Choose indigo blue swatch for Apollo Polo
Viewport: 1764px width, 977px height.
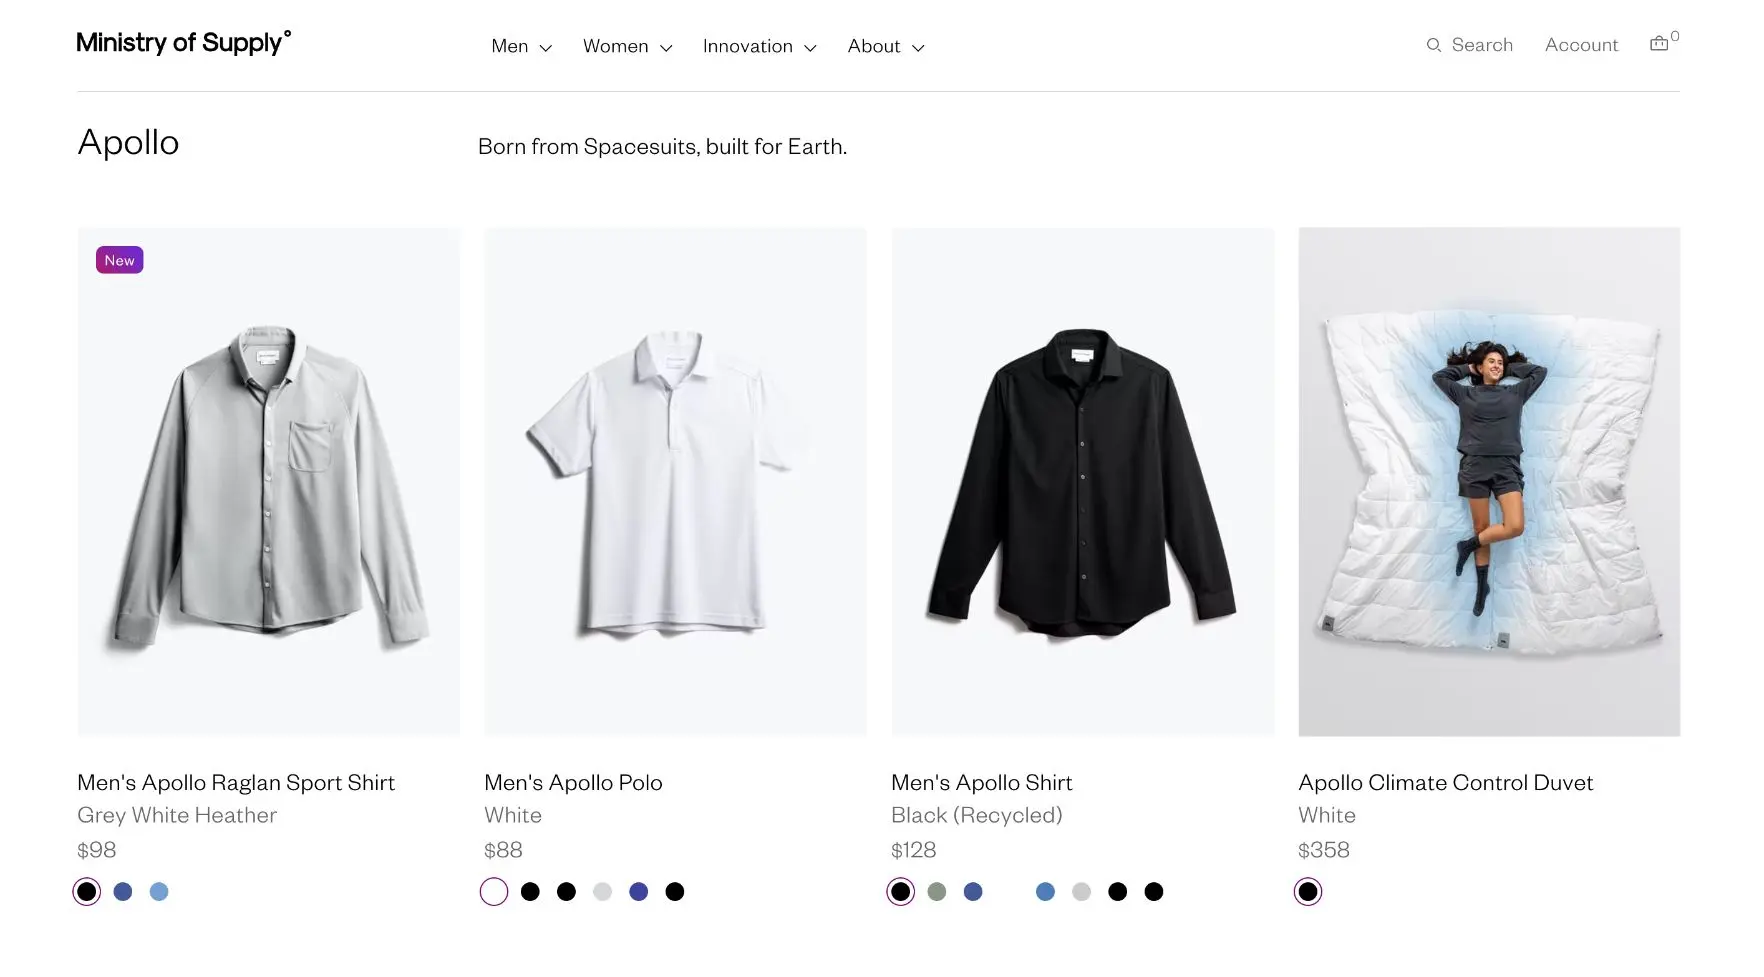639,892
